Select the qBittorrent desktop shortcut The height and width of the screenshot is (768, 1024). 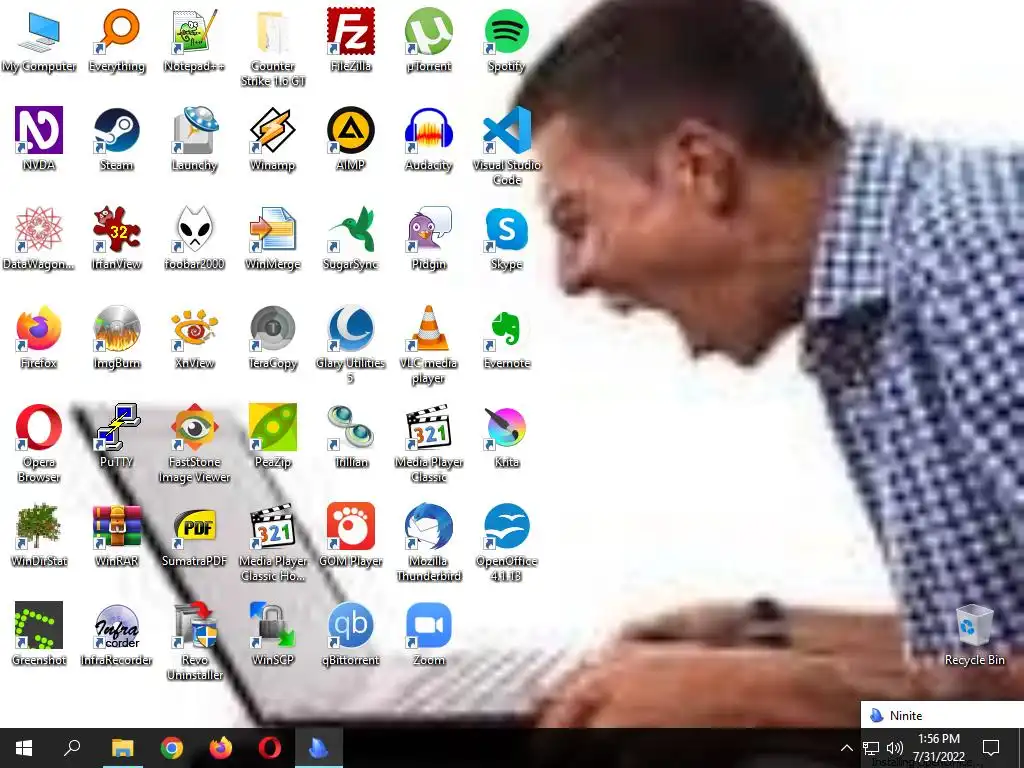(351, 634)
